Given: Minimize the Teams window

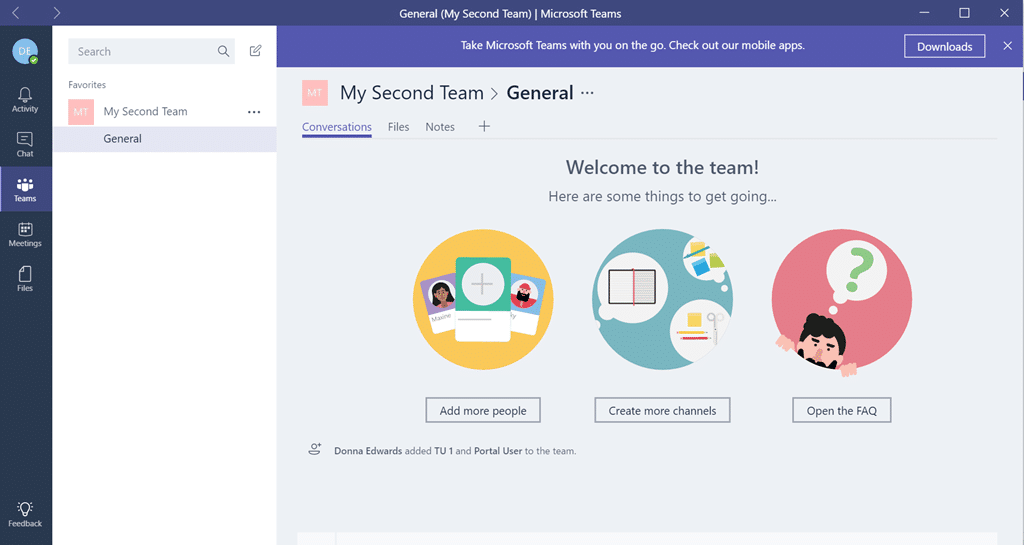Looking at the screenshot, I should [x=924, y=13].
